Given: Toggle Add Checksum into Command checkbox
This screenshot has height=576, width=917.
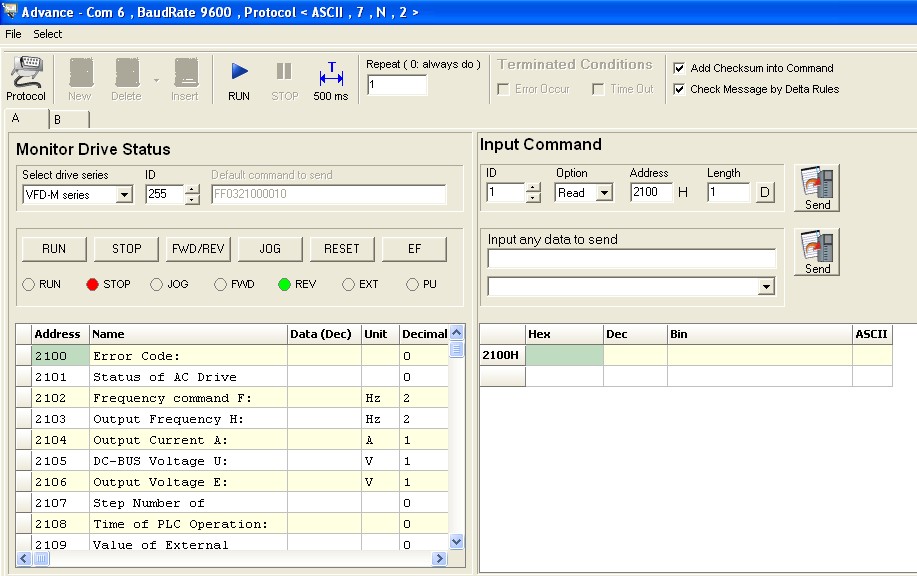Looking at the screenshot, I should (x=679, y=68).
